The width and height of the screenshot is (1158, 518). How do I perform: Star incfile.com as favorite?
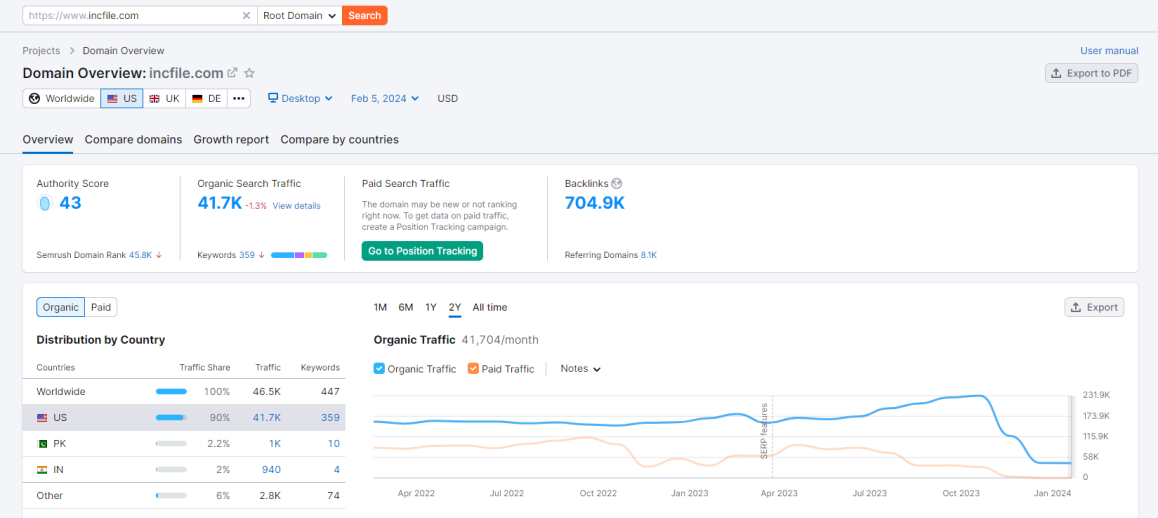tap(250, 73)
